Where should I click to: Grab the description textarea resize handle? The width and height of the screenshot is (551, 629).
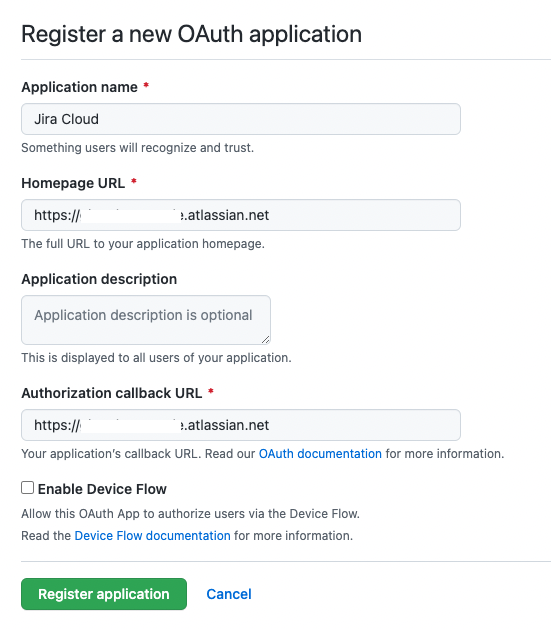(x=265, y=339)
